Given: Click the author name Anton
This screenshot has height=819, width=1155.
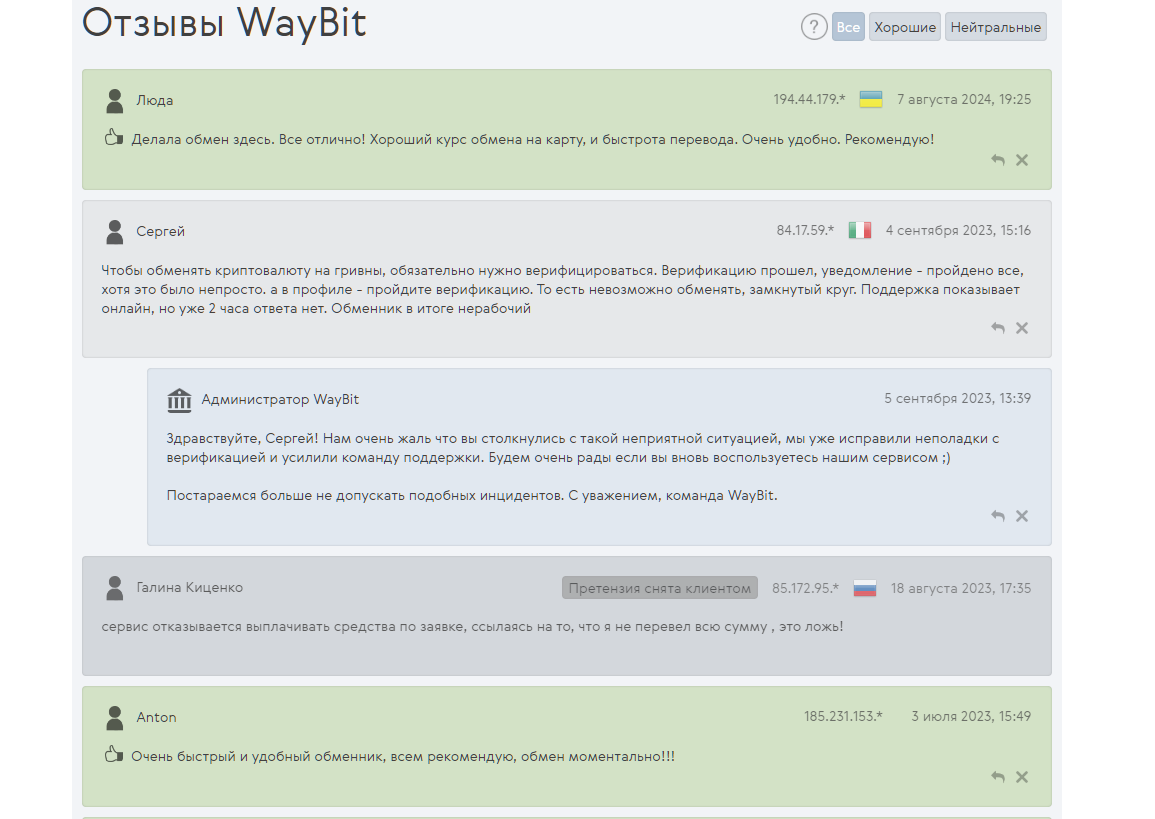Looking at the screenshot, I should (156, 717).
